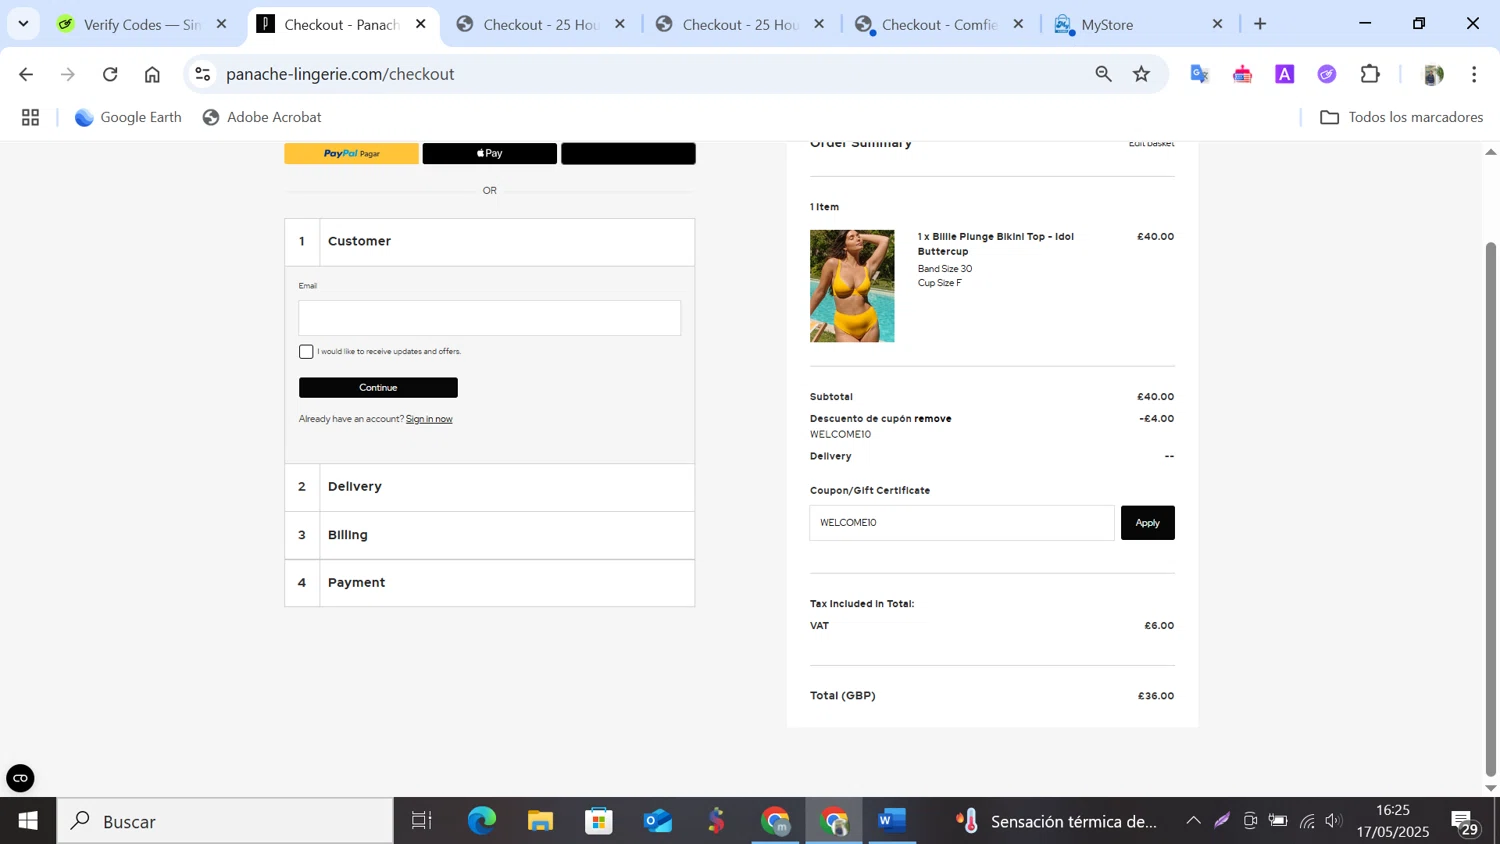
Task: Bookmark this page with the star icon
Action: pos(1141,74)
